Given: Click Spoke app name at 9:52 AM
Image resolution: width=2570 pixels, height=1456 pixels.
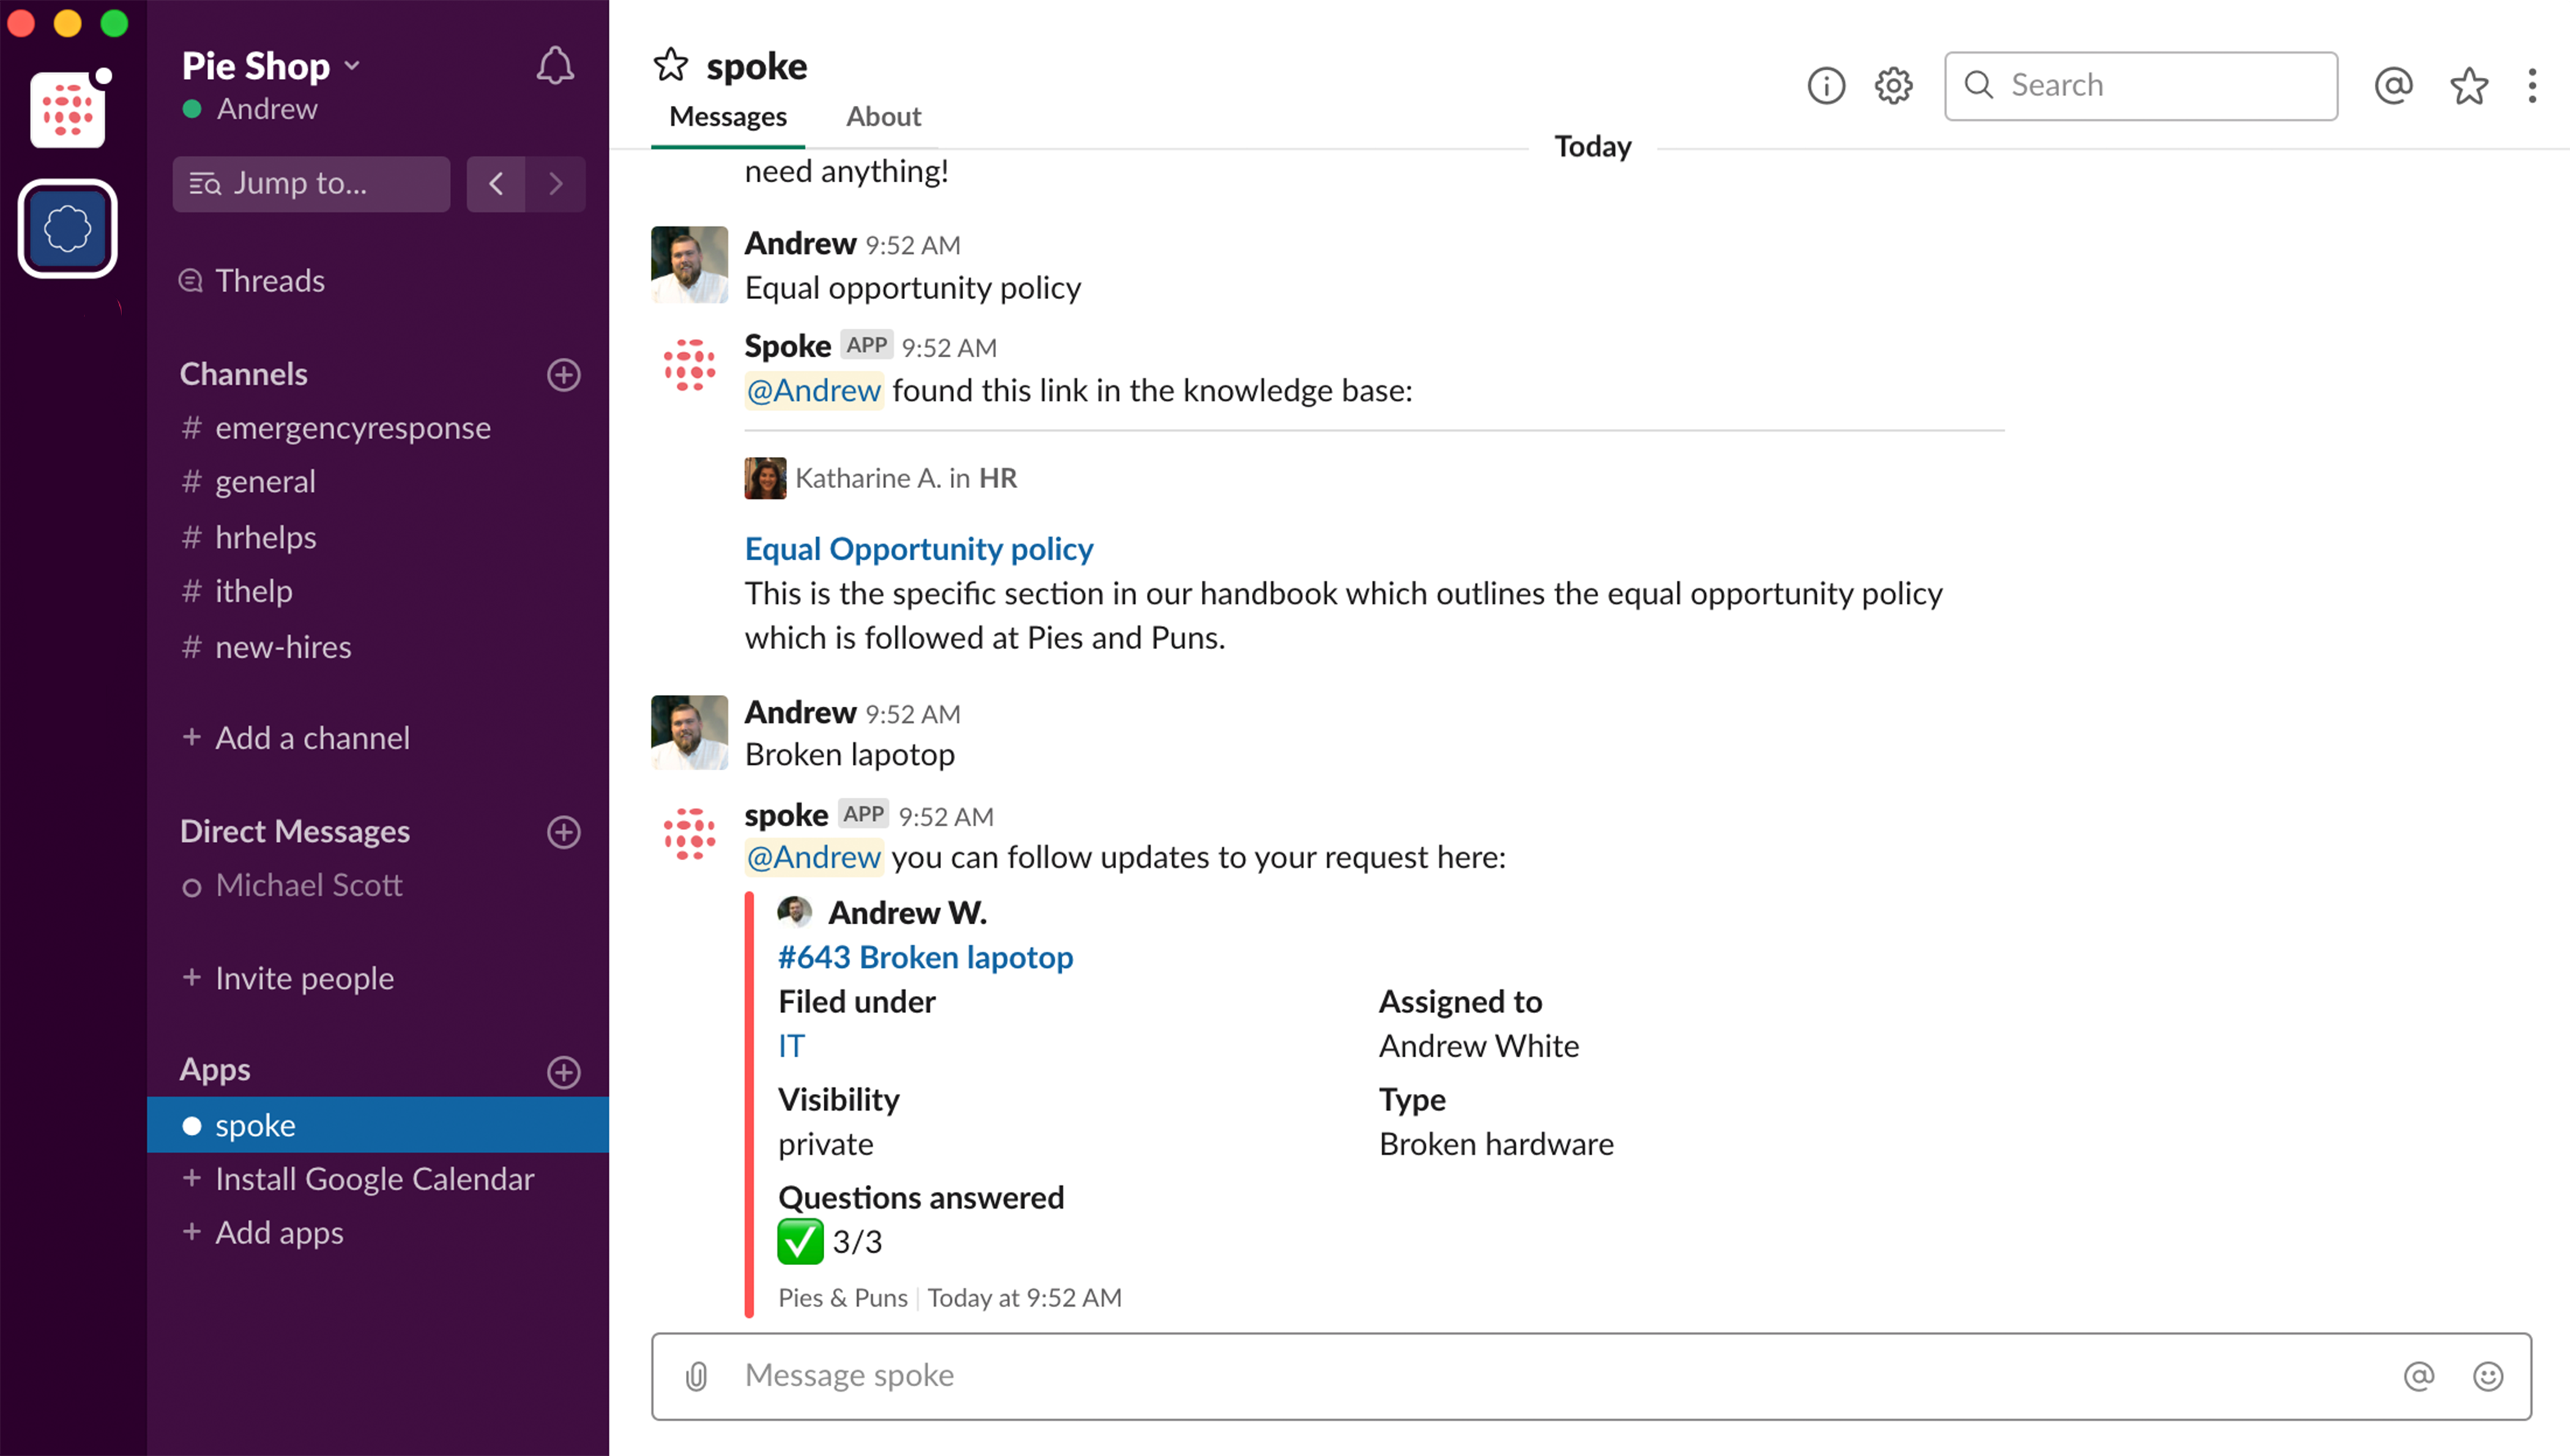Looking at the screenshot, I should pyautogui.click(x=787, y=346).
